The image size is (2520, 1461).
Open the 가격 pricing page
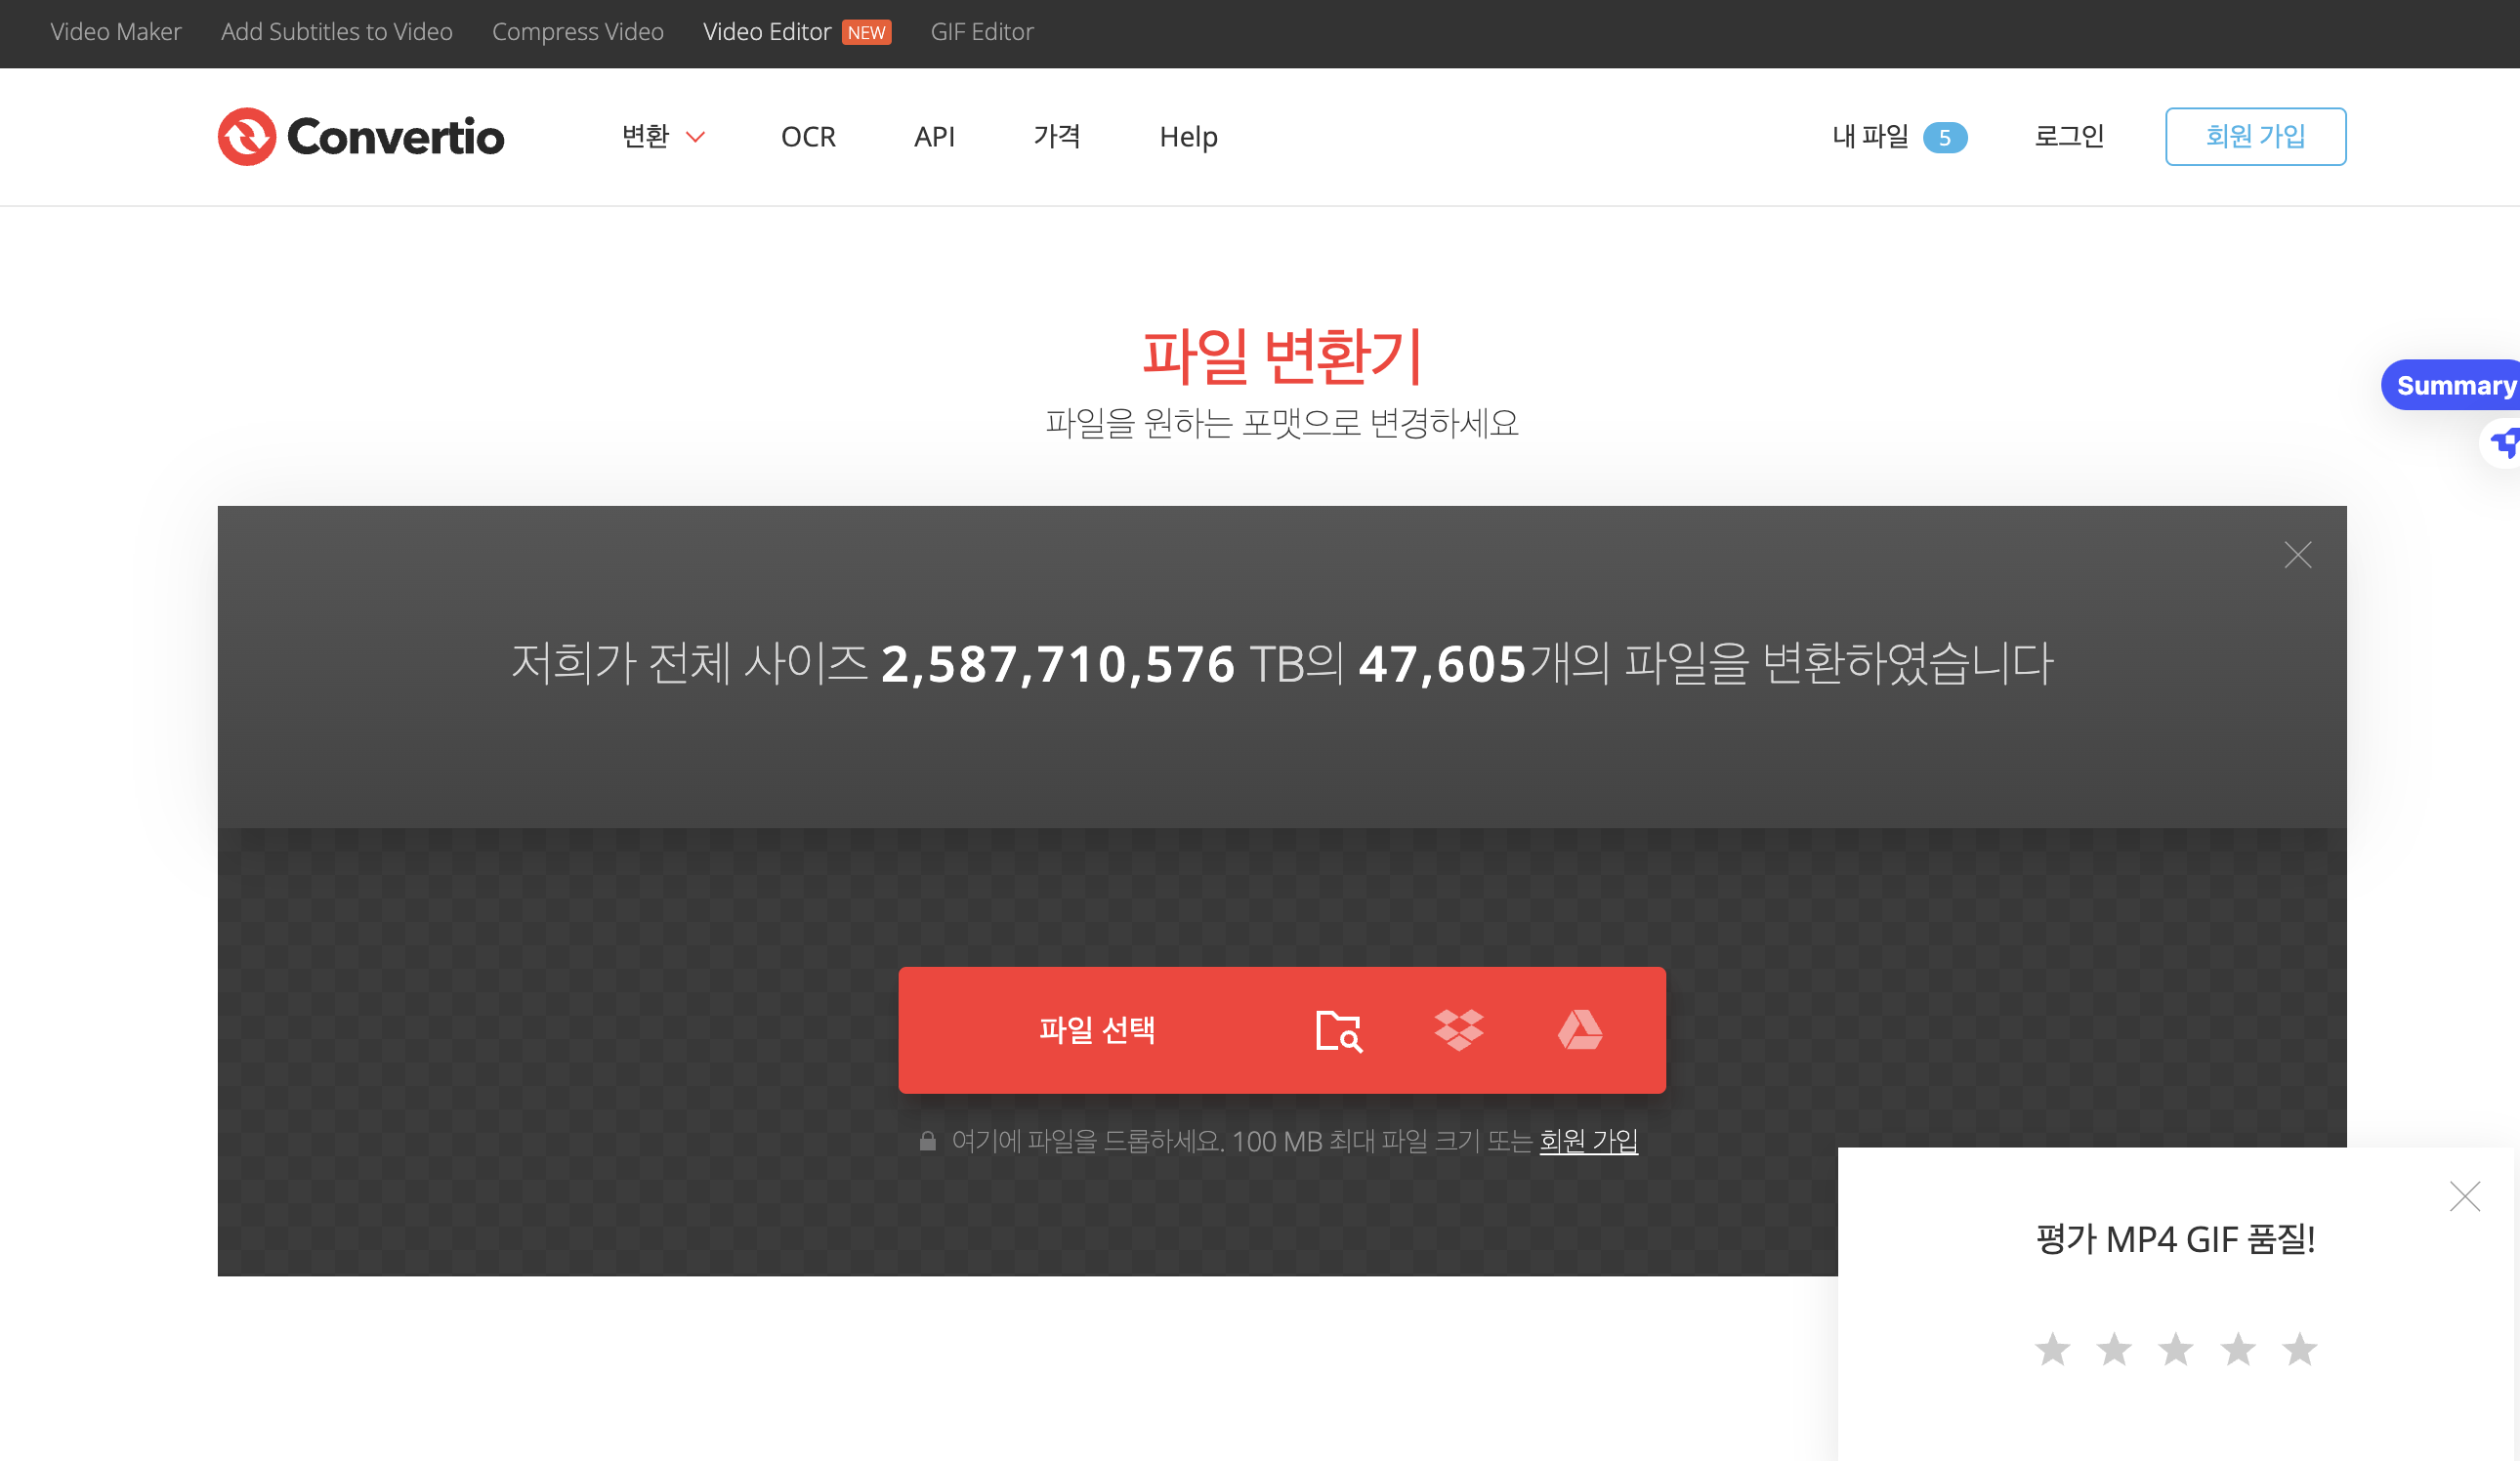pyautogui.click(x=1056, y=136)
